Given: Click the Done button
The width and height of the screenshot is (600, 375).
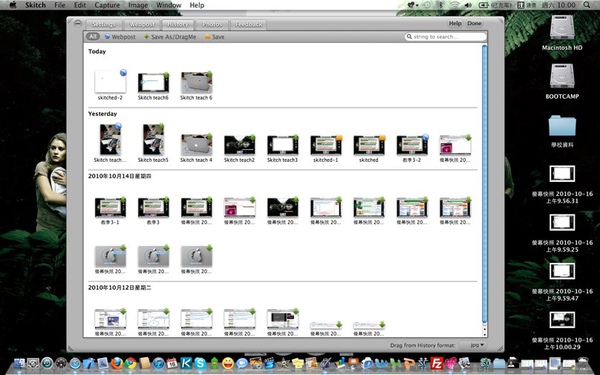Looking at the screenshot, I should (x=474, y=23).
